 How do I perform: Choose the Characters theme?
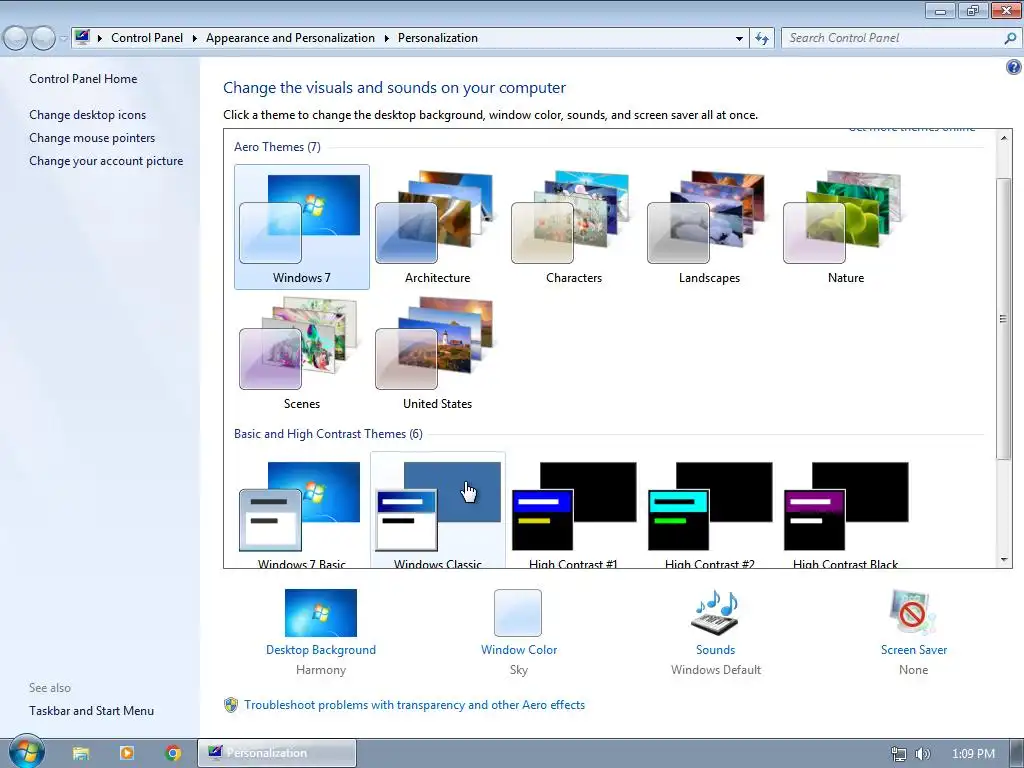click(573, 227)
